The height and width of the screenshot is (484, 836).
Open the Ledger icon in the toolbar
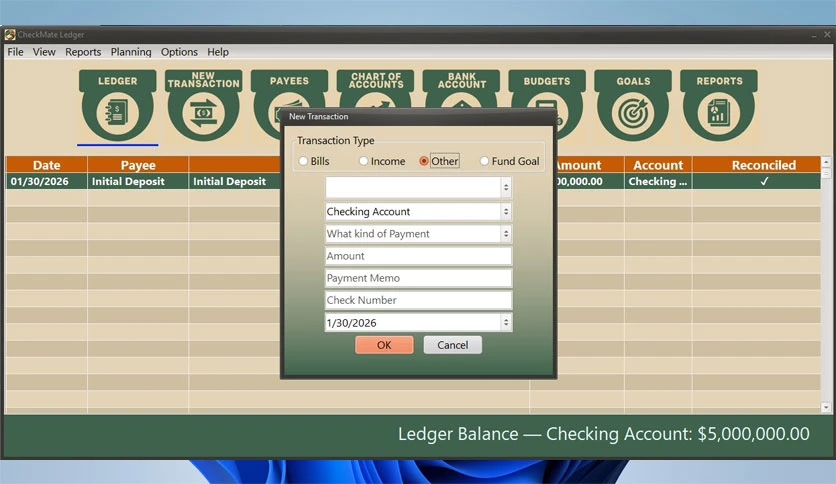point(117,106)
